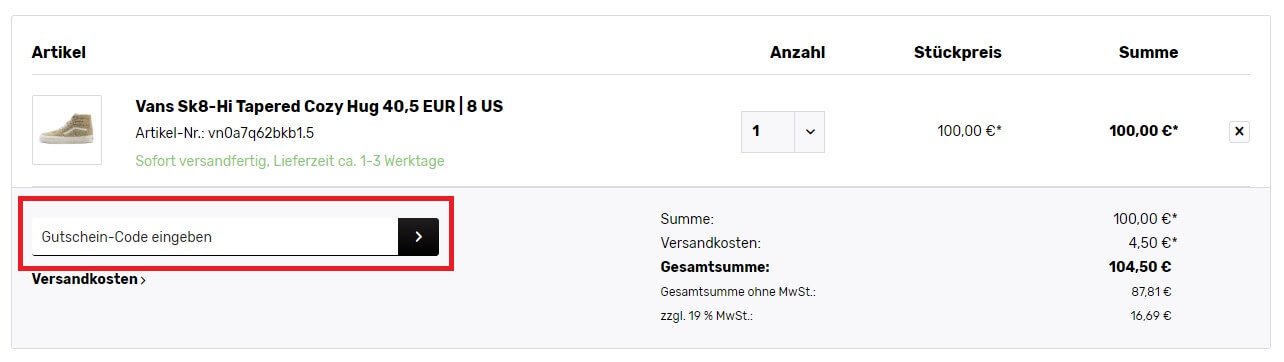Click the green delivery time notice
The height and width of the screenshot is (362, 1284).
click(x=290, y=161)
